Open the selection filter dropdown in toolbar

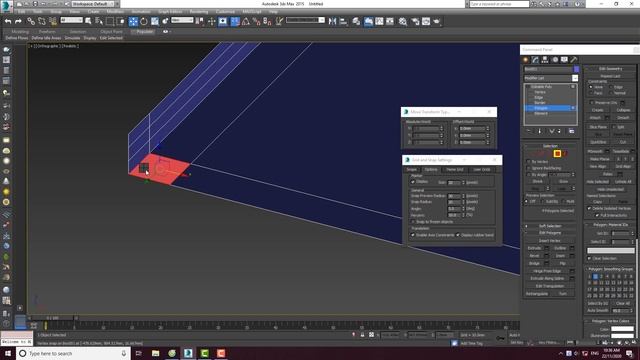[x=72, y=20]
